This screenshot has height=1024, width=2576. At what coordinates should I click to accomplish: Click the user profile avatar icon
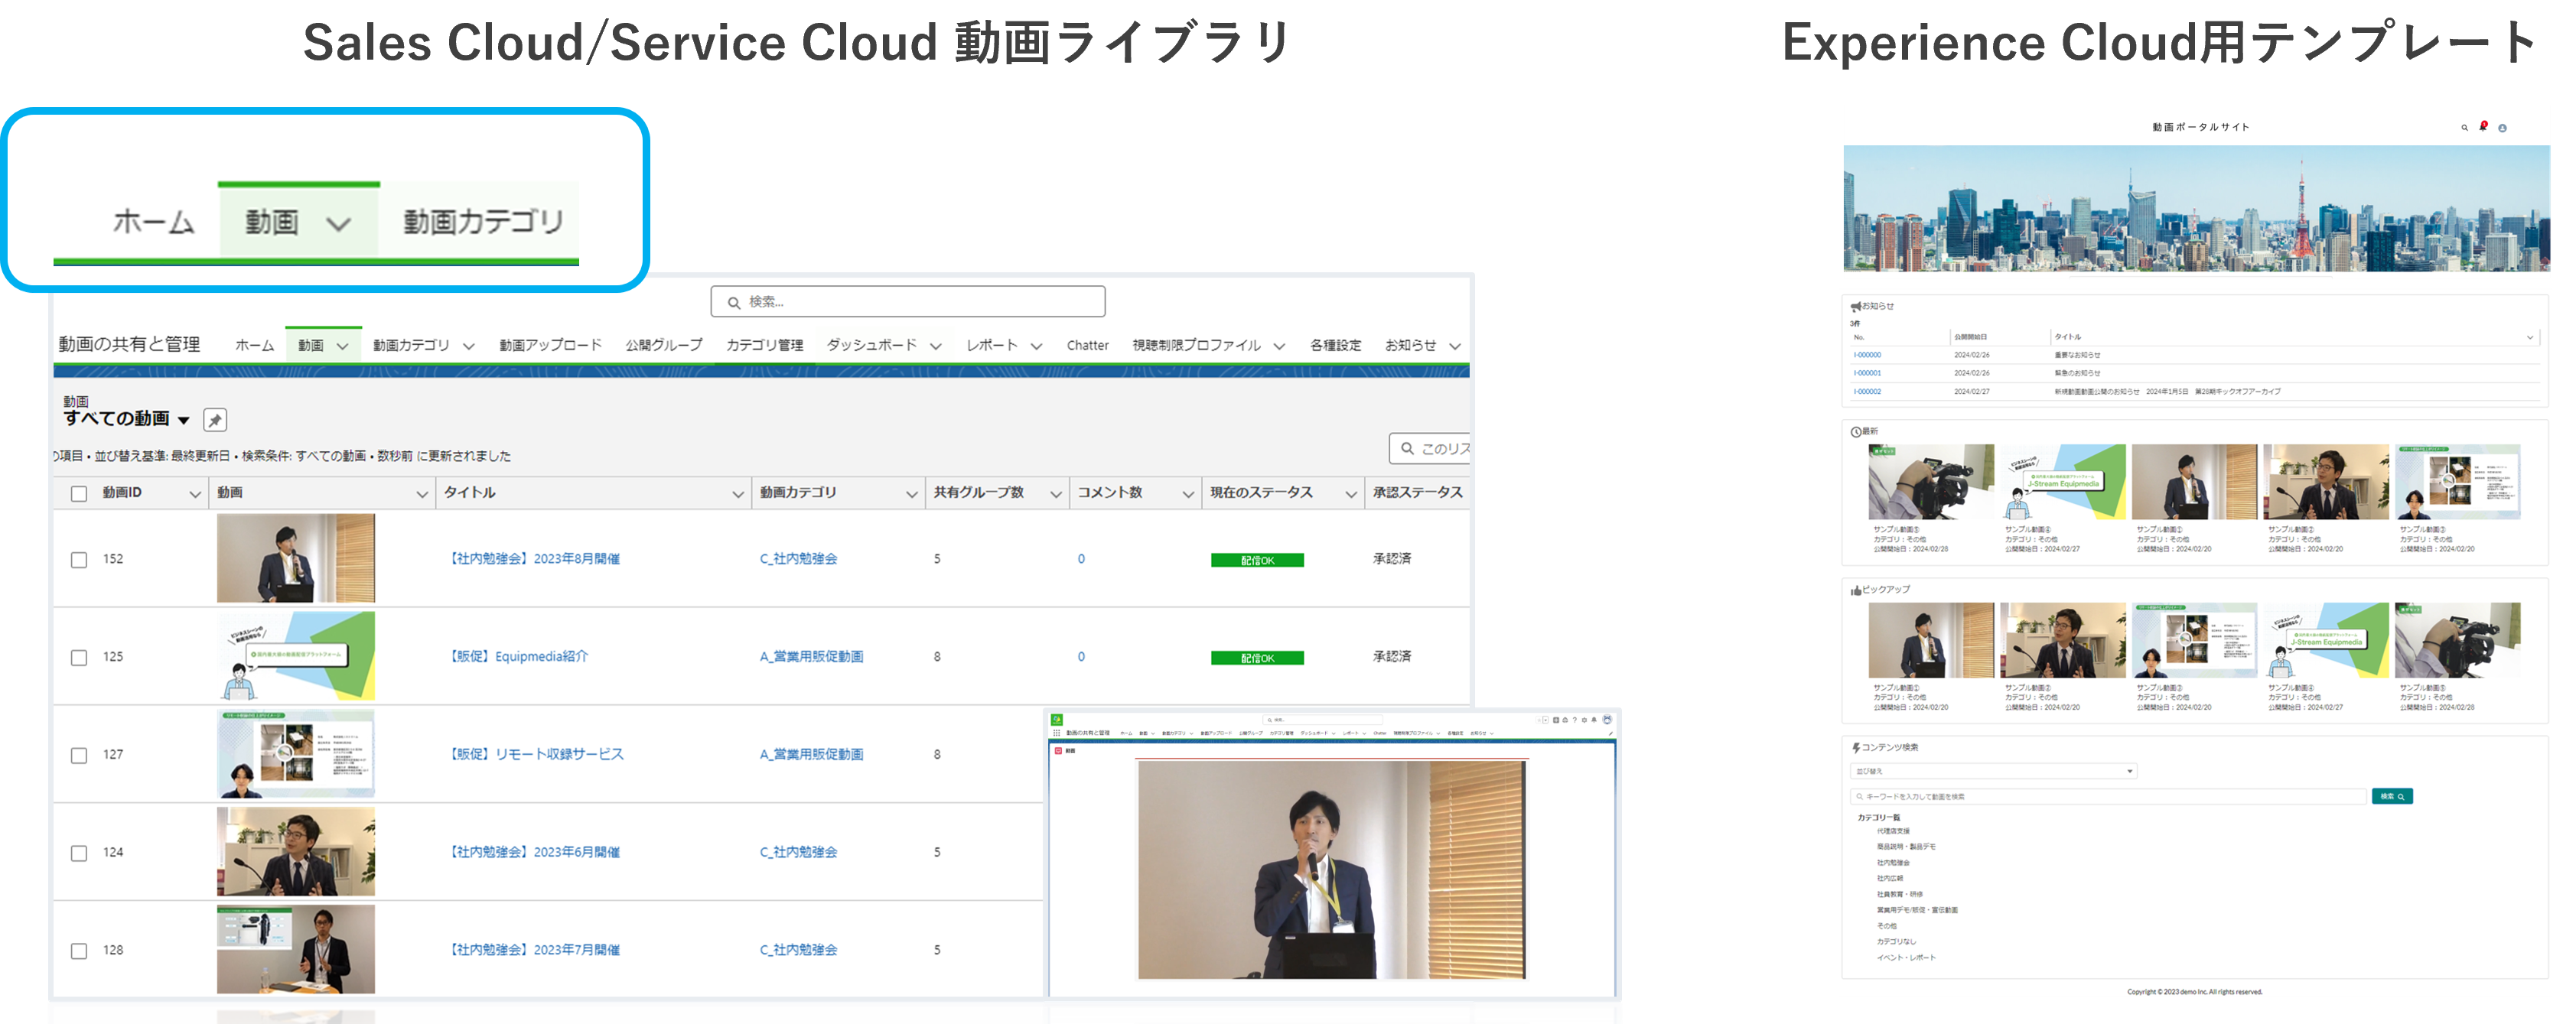pyautogui.click(x=2502, y=128)
